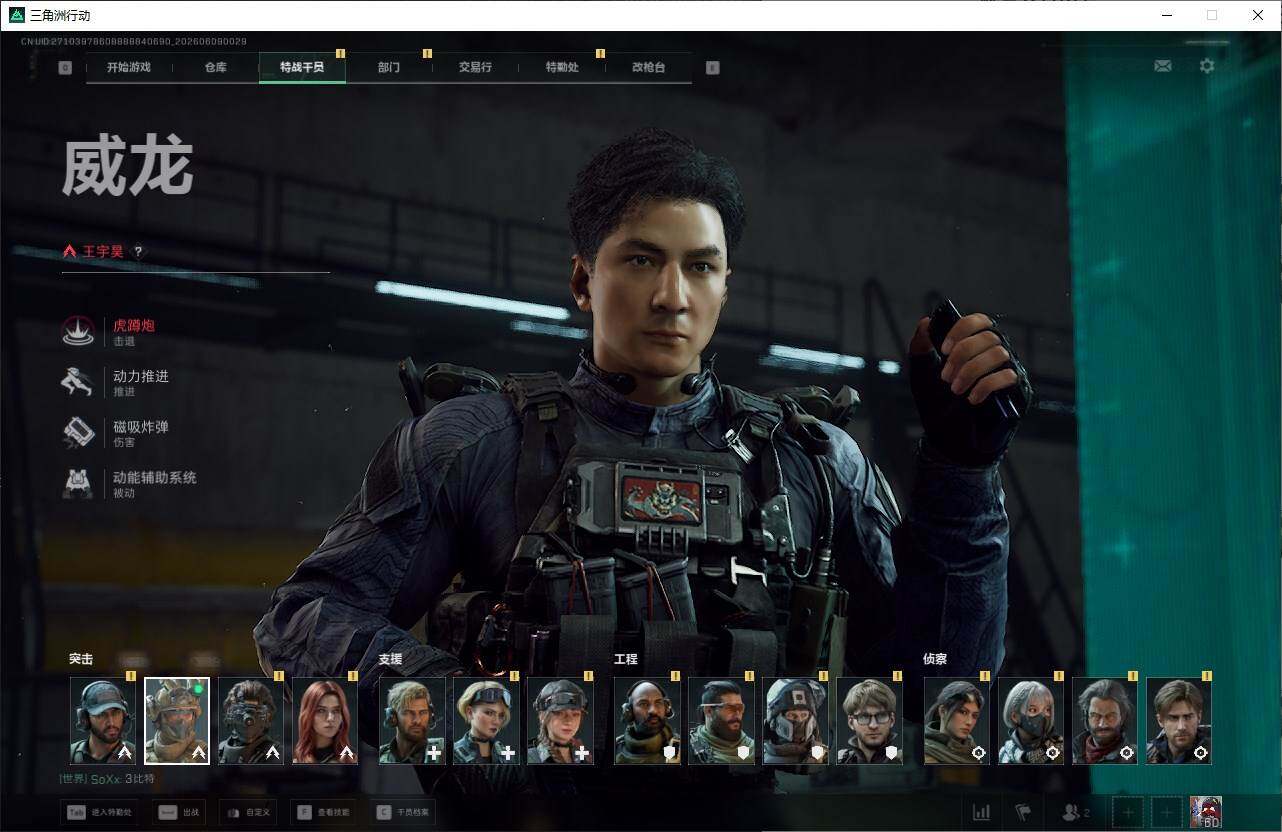Viewport: 1282px width, 832px height.
Task: Click the second empty squad slot plus
Action: (x=1167, y=812)
